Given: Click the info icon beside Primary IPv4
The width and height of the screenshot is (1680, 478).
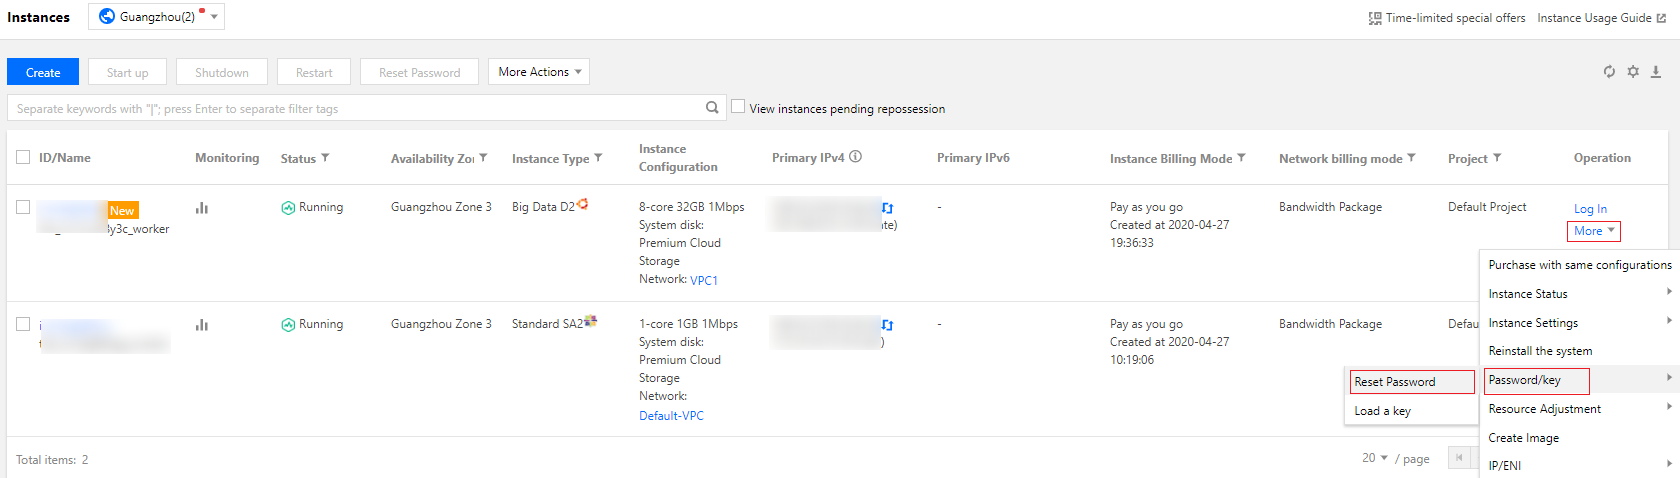Looking at the screenshot, I should click(856, 157).
